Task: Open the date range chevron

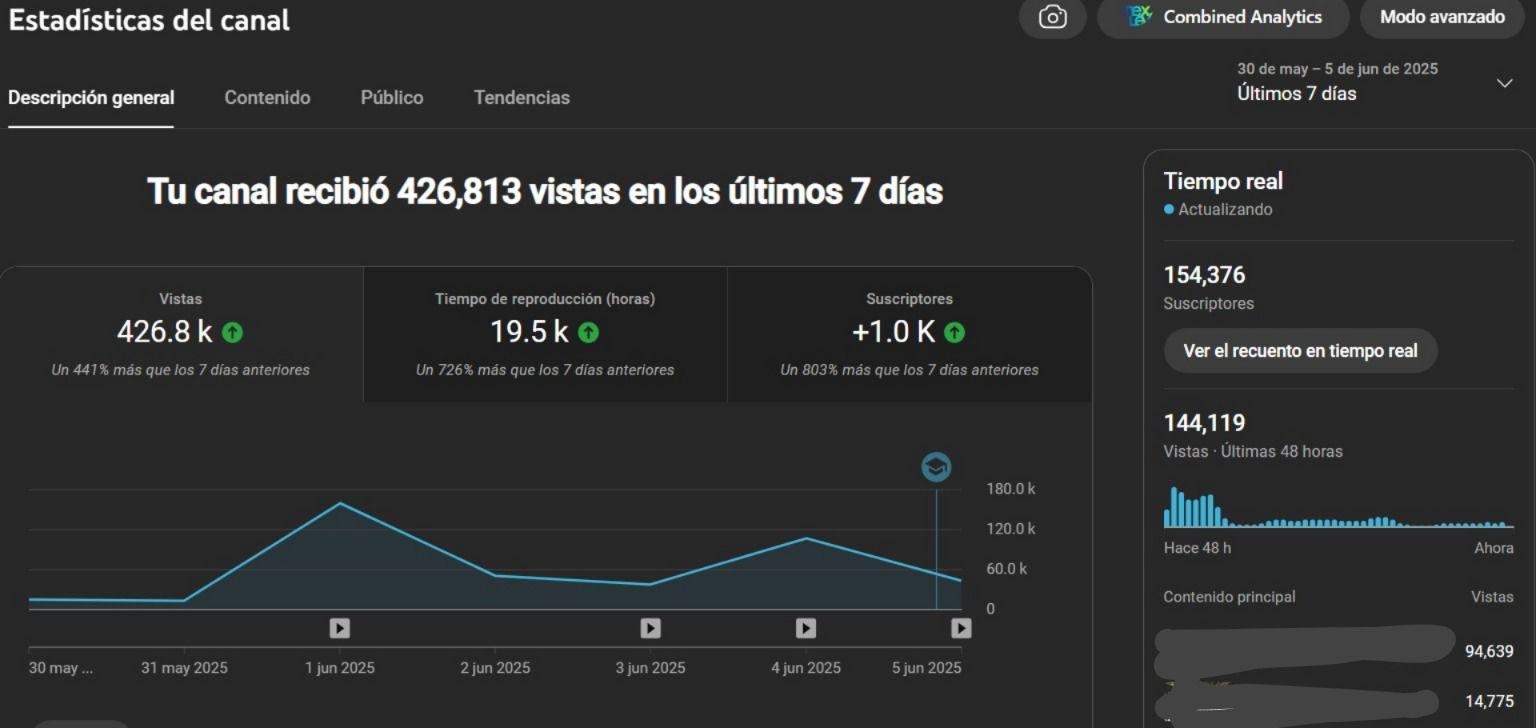Action: click(x=1506, y=83)
